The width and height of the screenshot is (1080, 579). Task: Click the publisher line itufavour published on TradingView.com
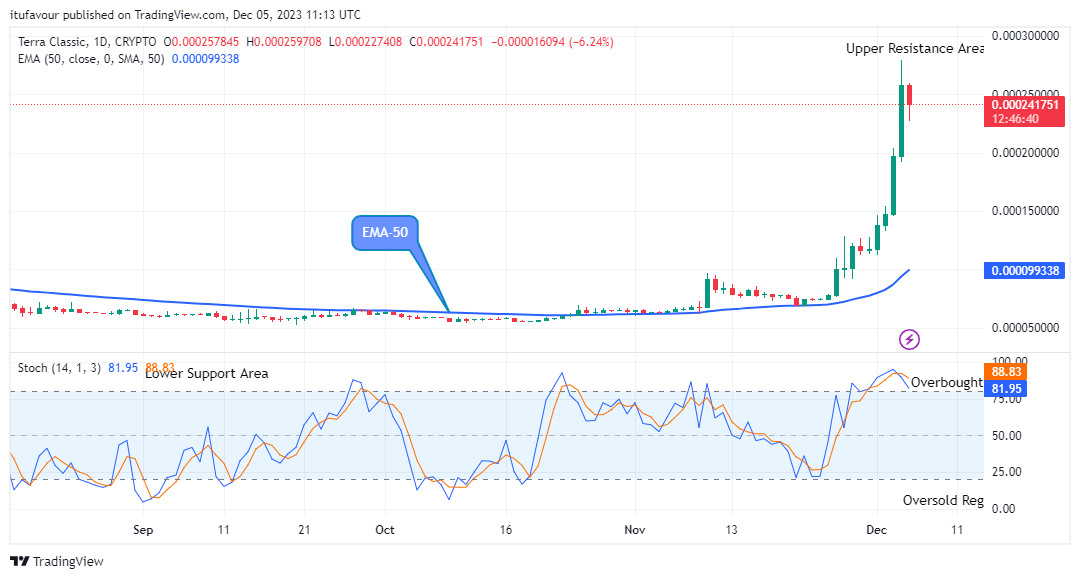coord(185,14)
